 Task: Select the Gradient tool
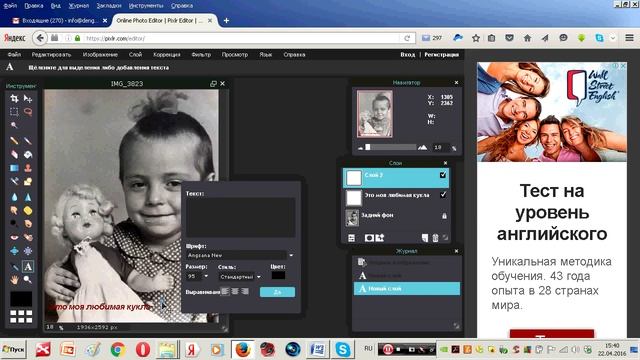[14, 168]
